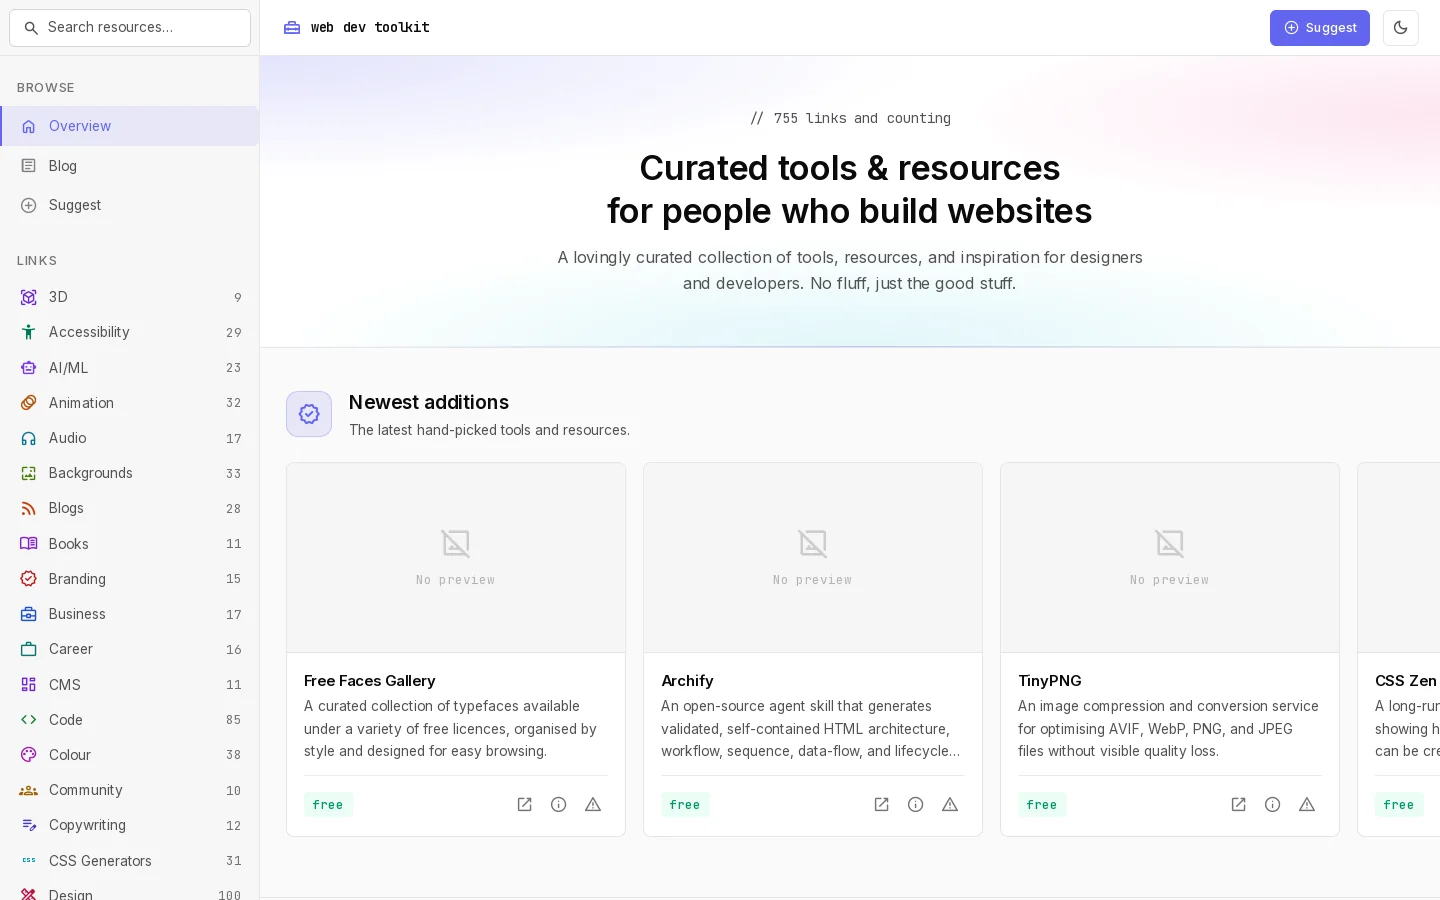View Archify details info icon
The width and height of the screenshot is (1440, 900).
coord(916,805)
